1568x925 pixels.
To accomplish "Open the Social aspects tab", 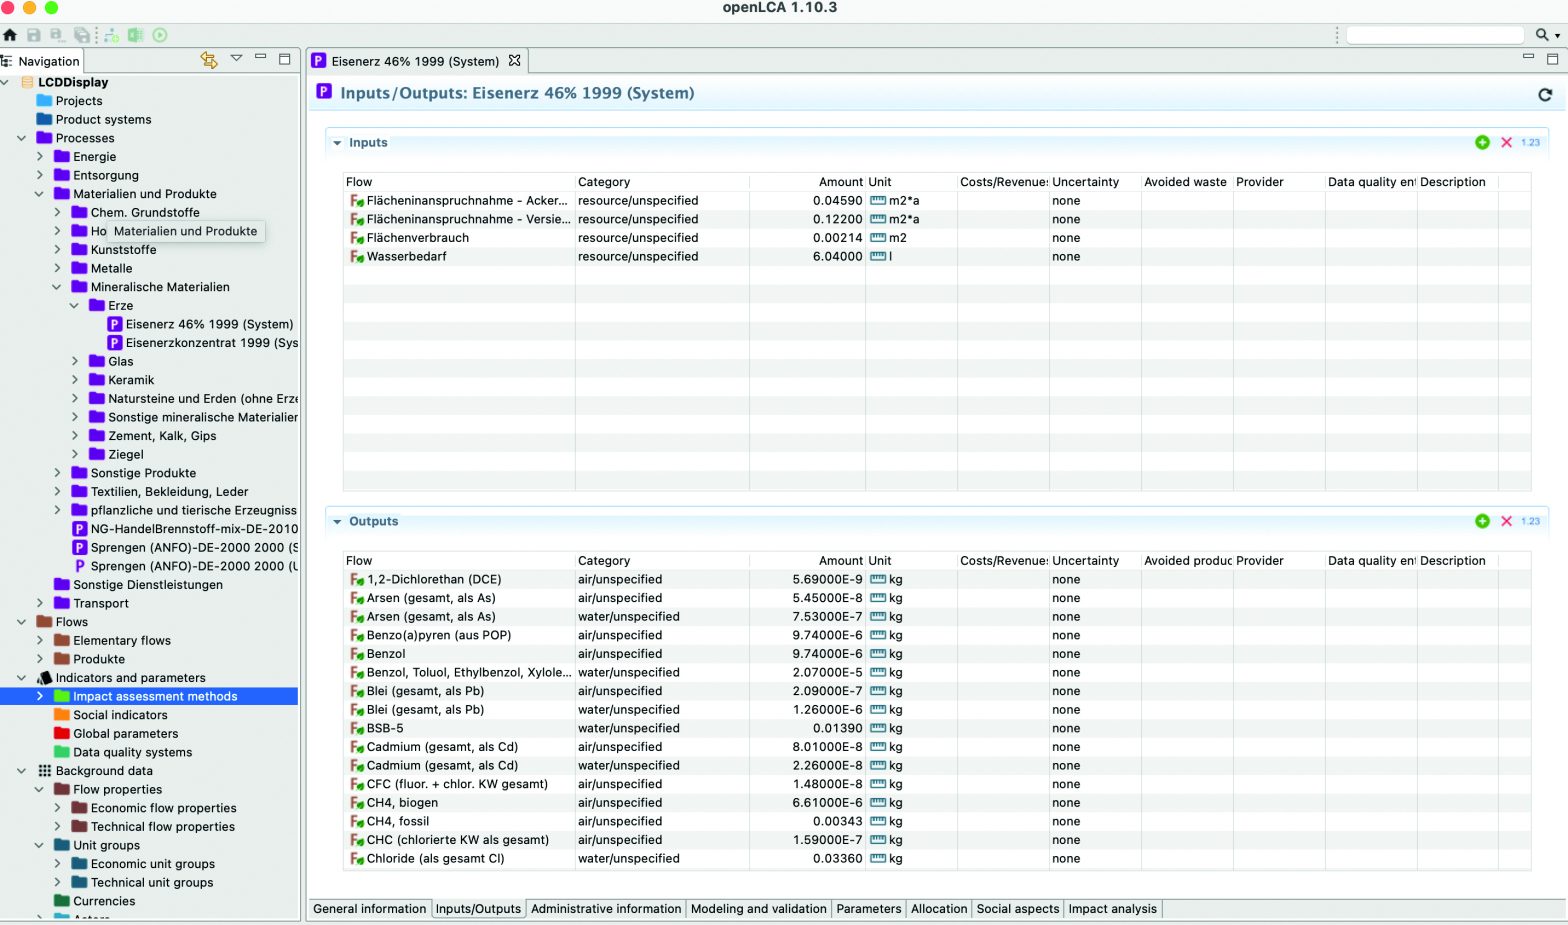I will pyautogui.click(x=1017, y=909).
